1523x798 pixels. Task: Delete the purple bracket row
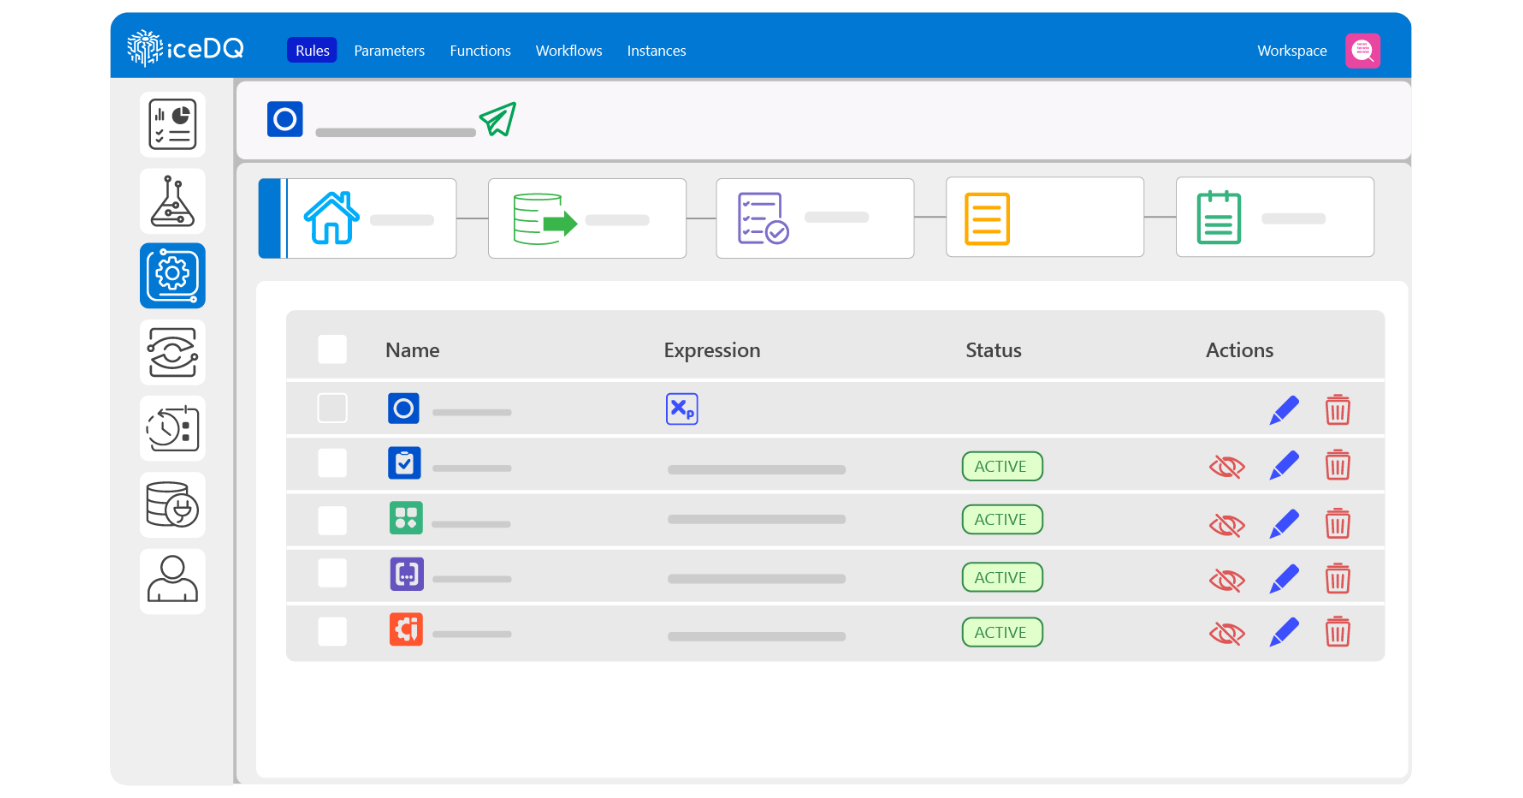[1338, 579]
